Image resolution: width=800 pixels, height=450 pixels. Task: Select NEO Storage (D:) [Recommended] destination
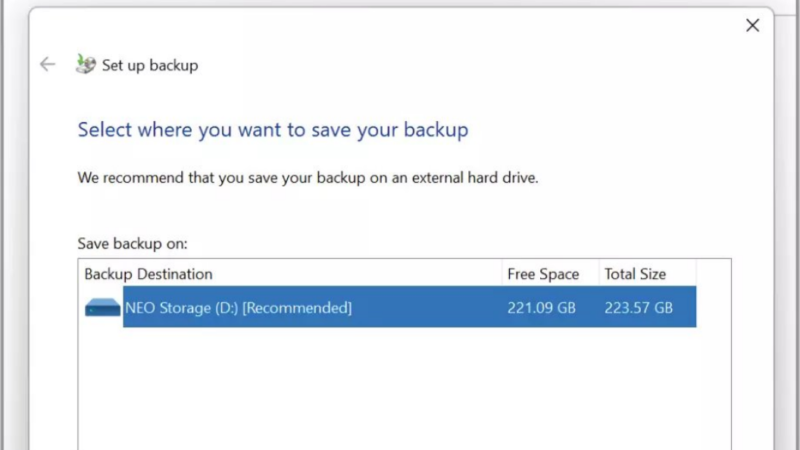pyautogui.click(x=238, y=308)
